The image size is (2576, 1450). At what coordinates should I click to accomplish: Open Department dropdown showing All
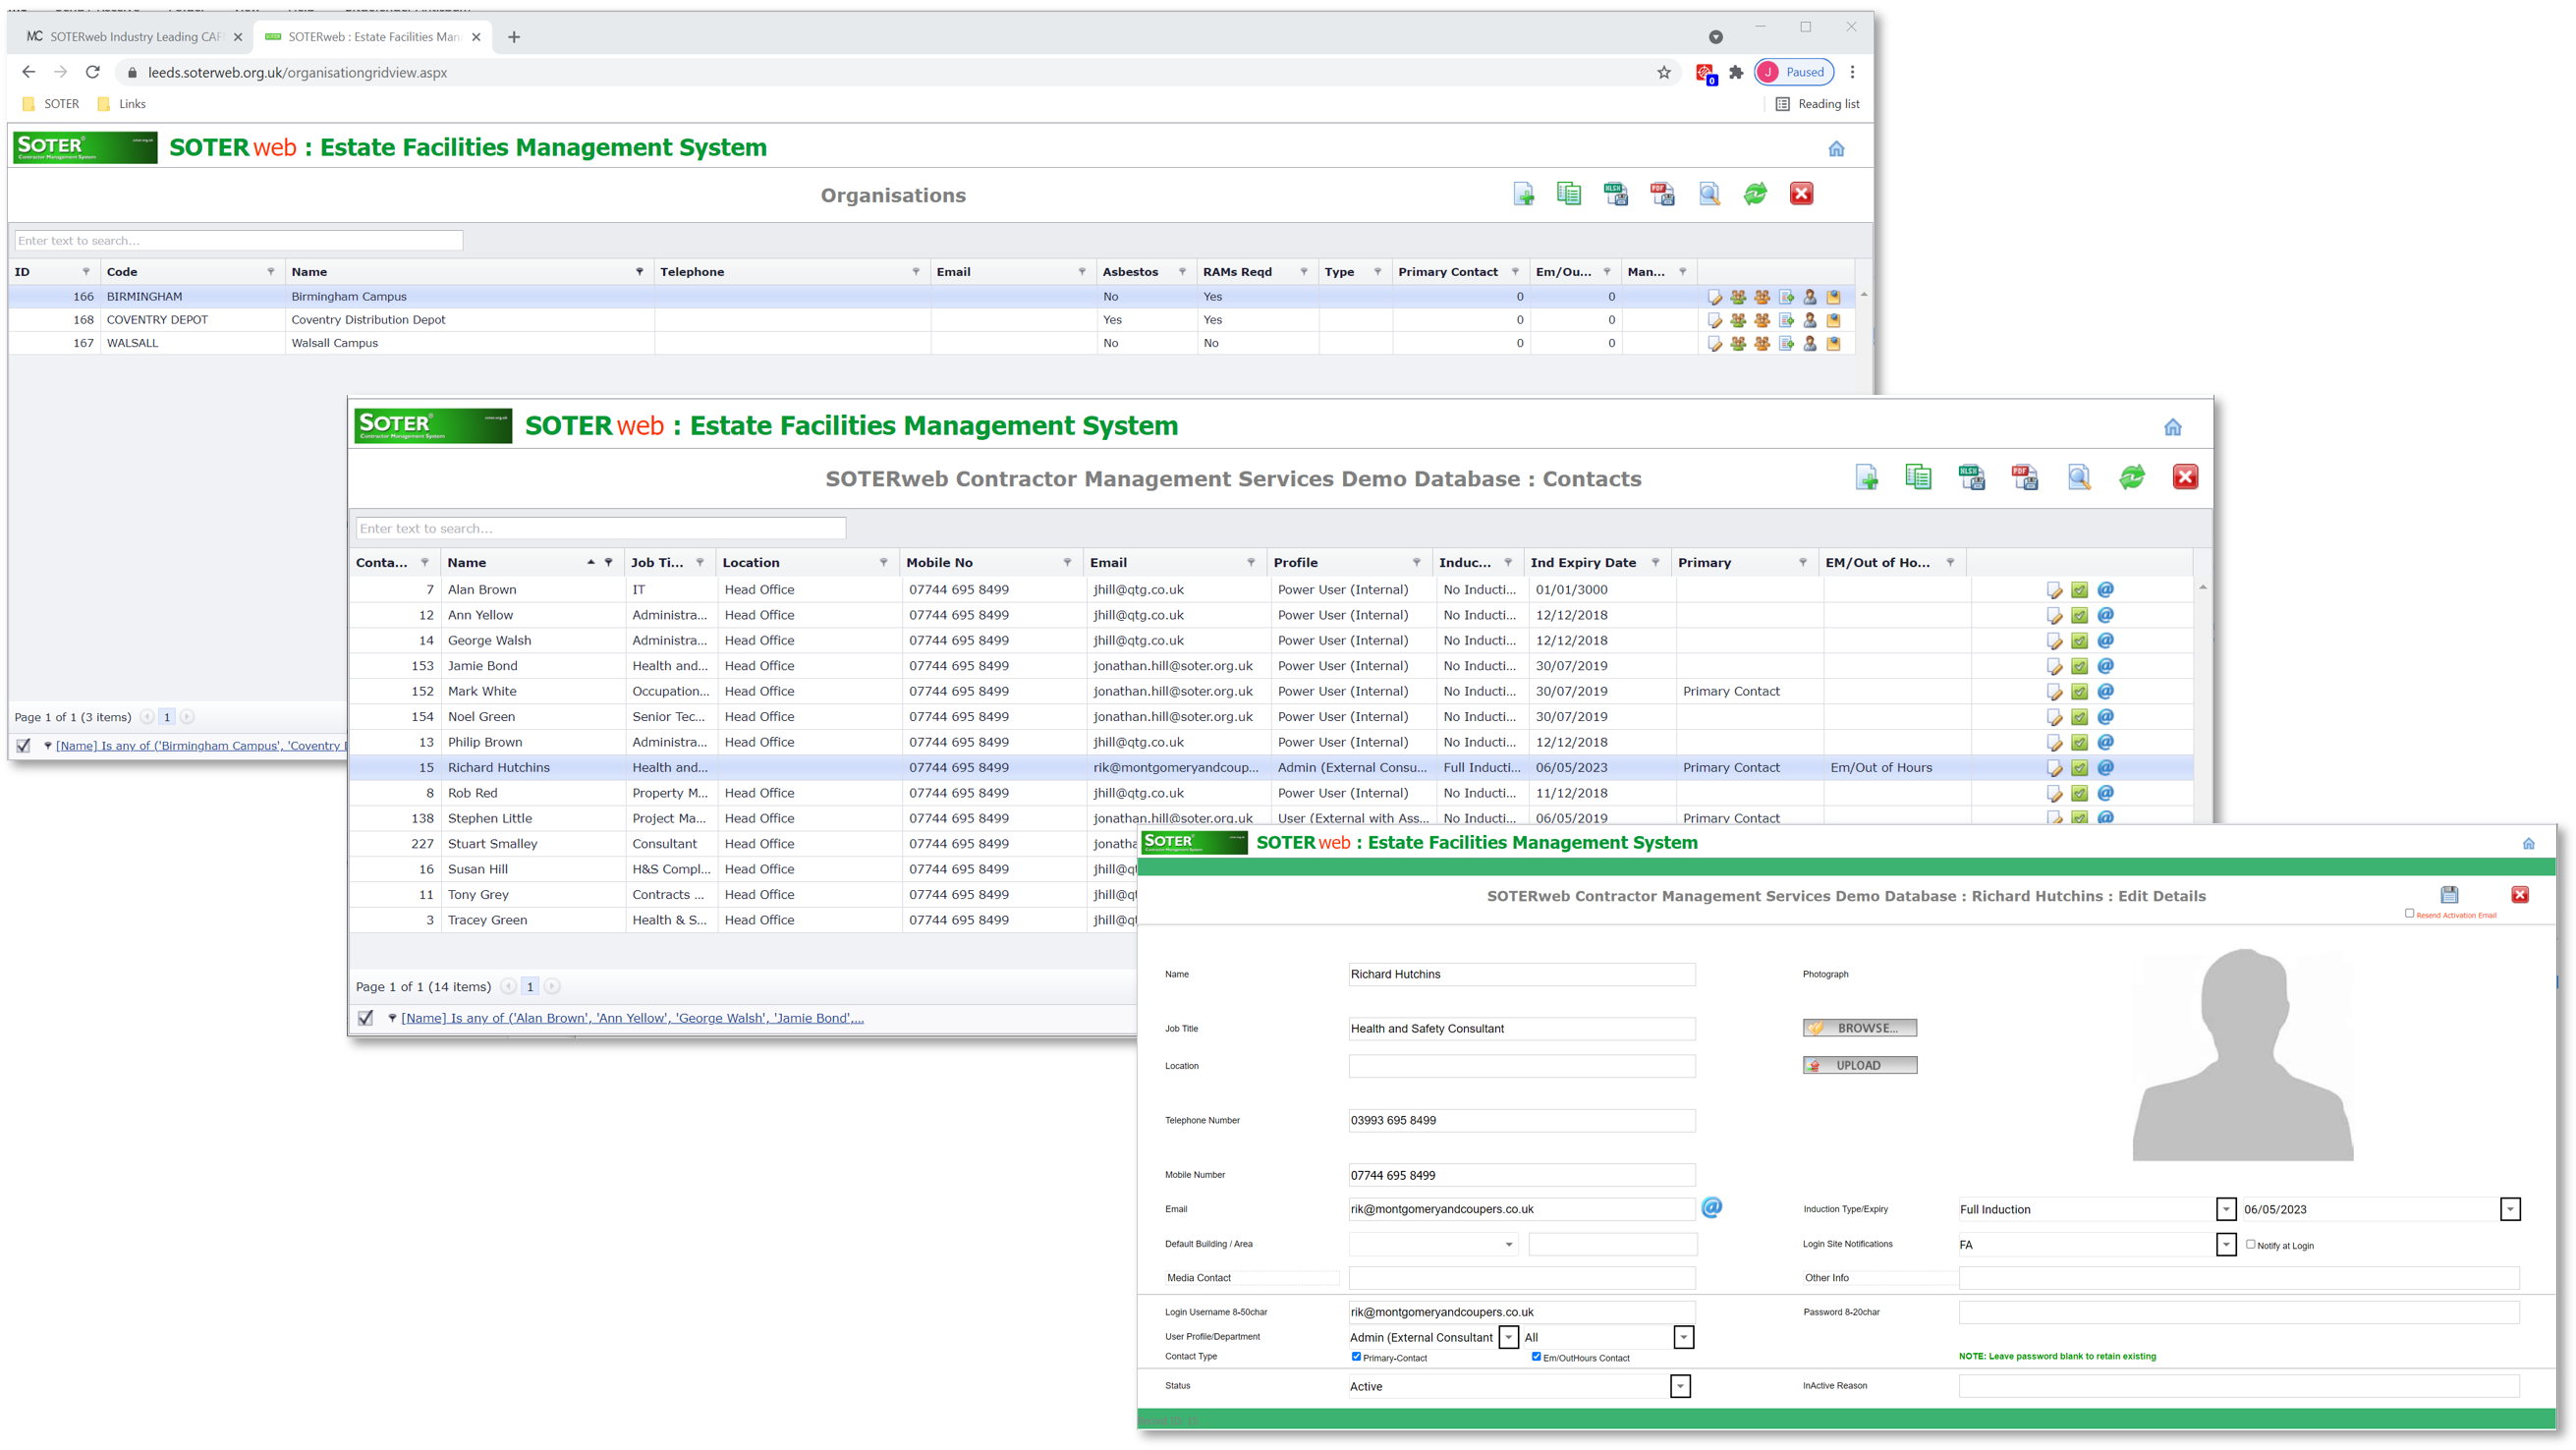1684,1337
